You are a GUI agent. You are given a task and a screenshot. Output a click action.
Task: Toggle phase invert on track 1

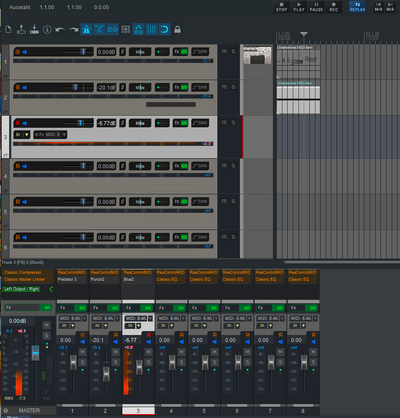[122, 52]
